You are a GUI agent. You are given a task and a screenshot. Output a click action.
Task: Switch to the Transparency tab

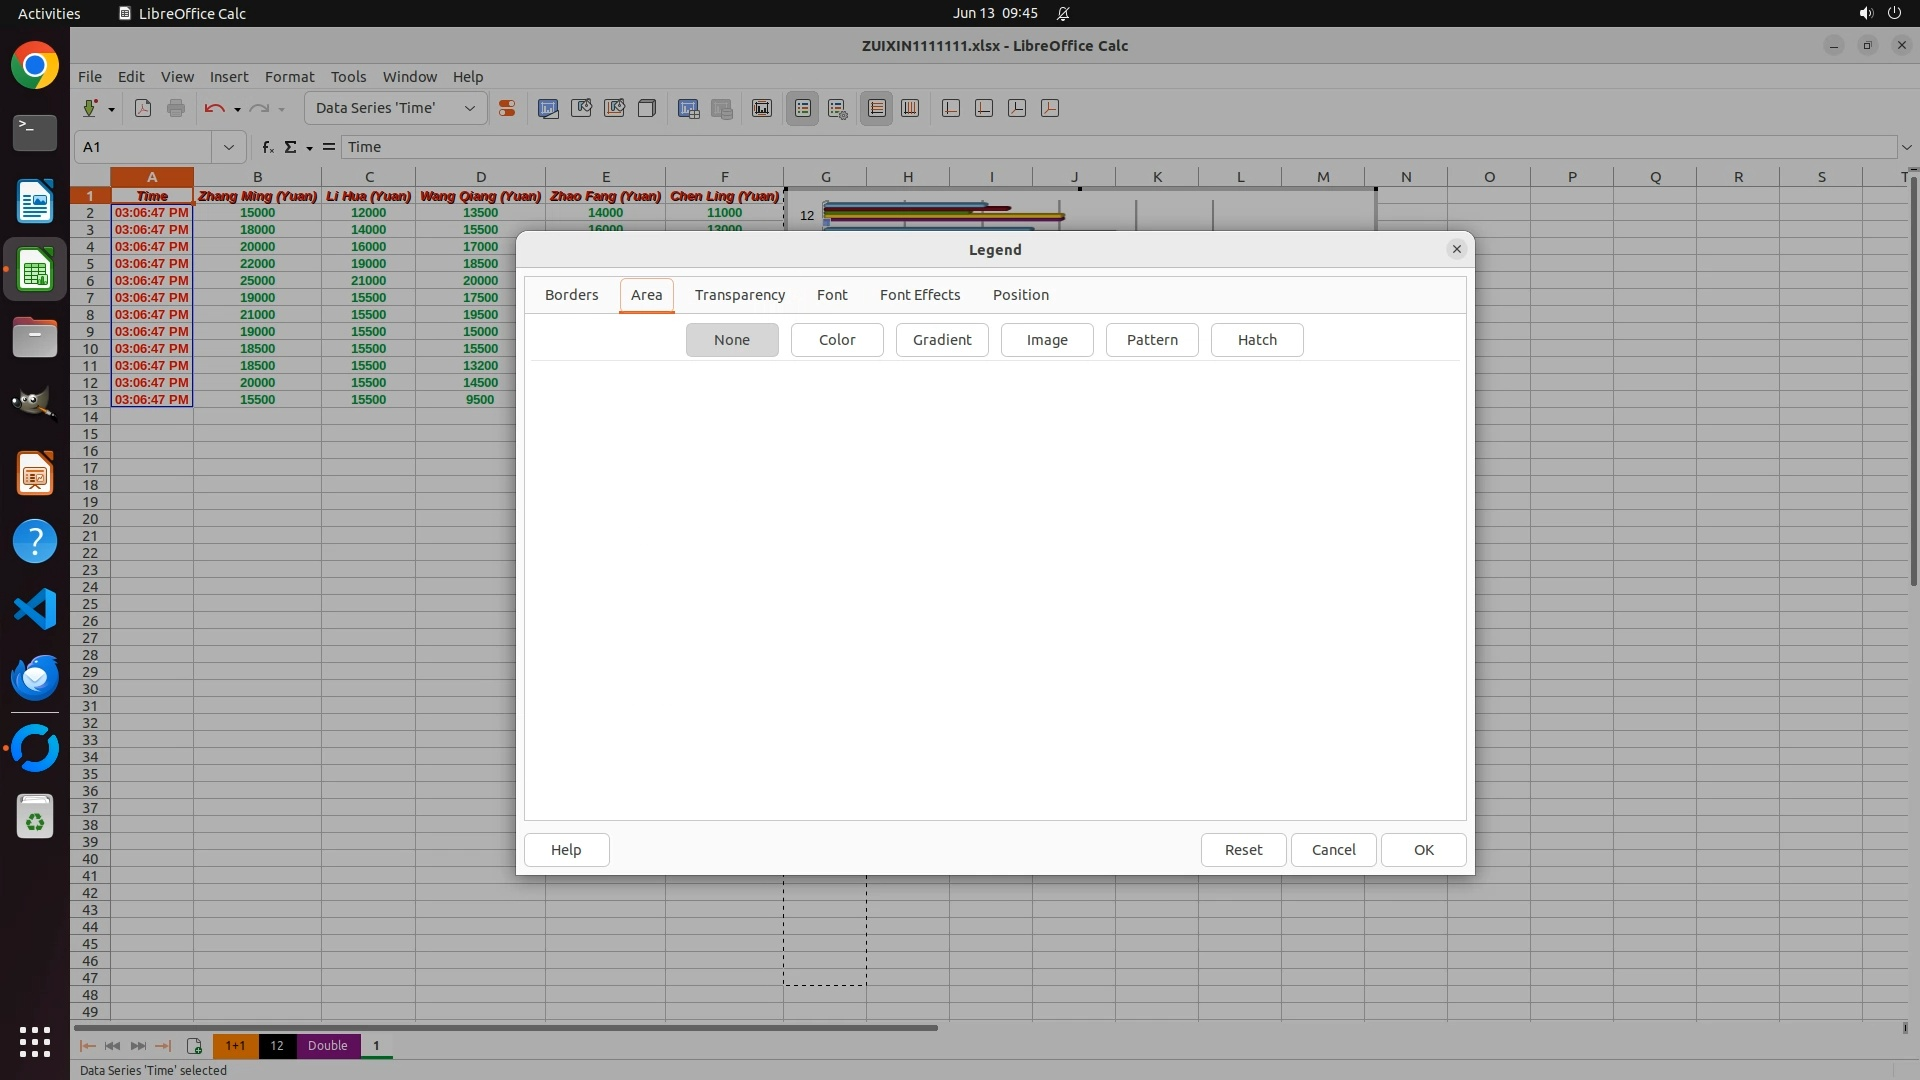coord(739,295)
